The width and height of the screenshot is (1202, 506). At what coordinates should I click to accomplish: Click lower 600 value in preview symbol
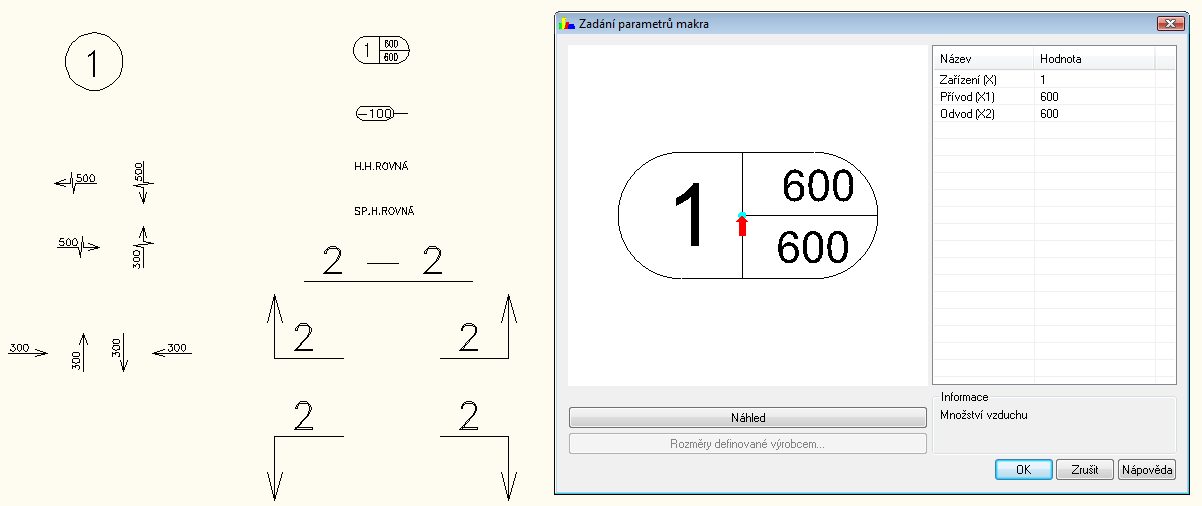pos(812,247)
